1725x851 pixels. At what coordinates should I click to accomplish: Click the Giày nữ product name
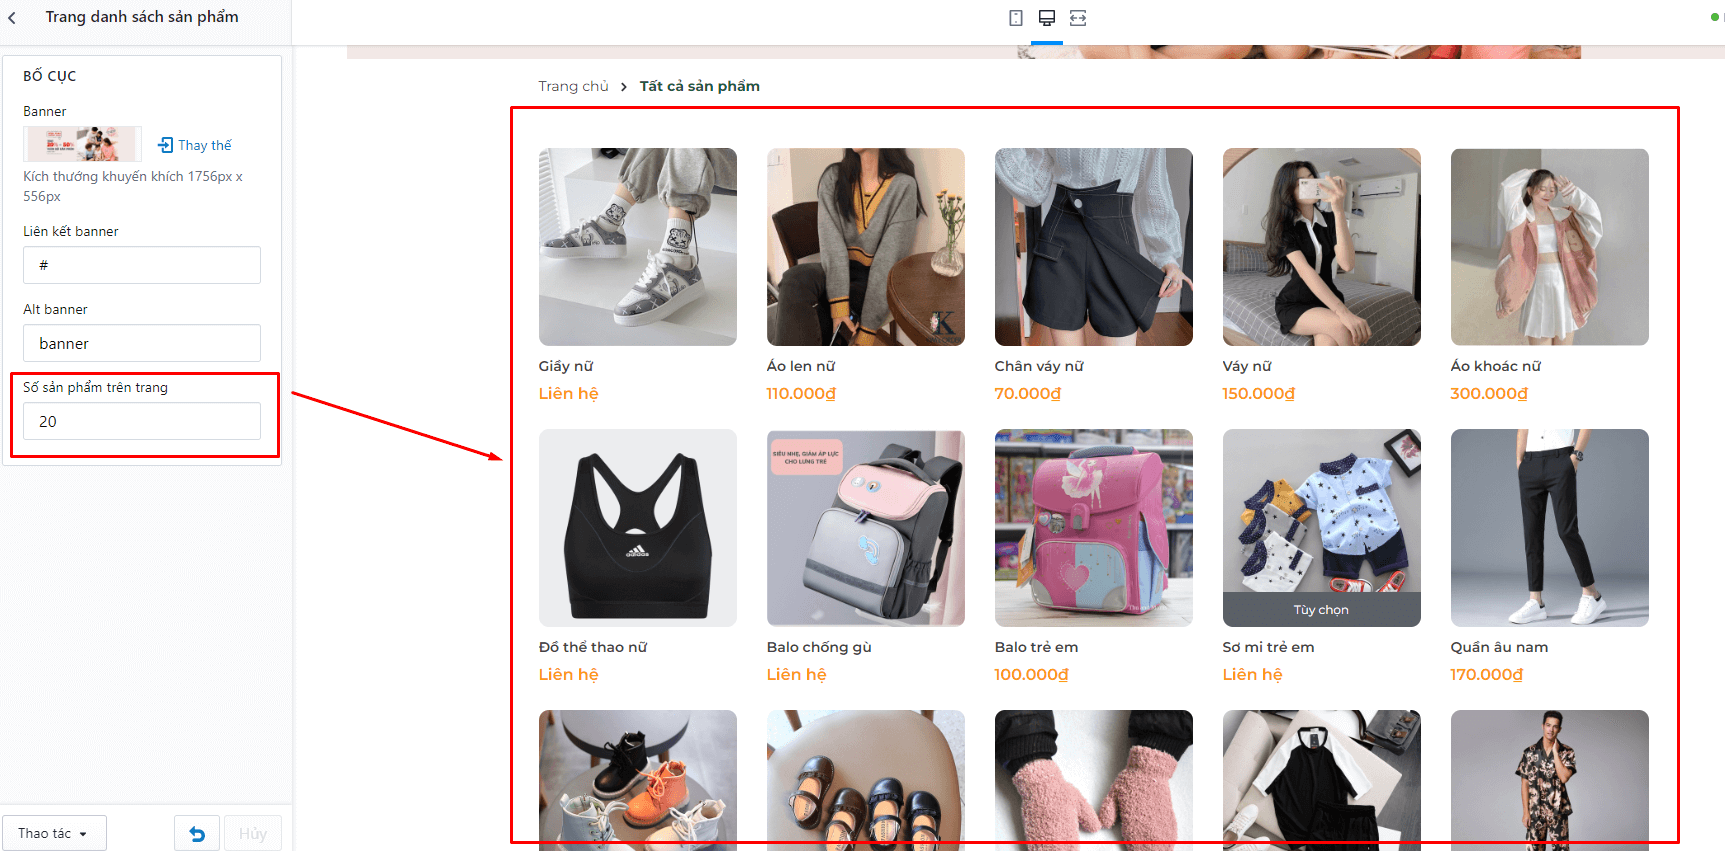pyautogui.click(x=566, y=366)
